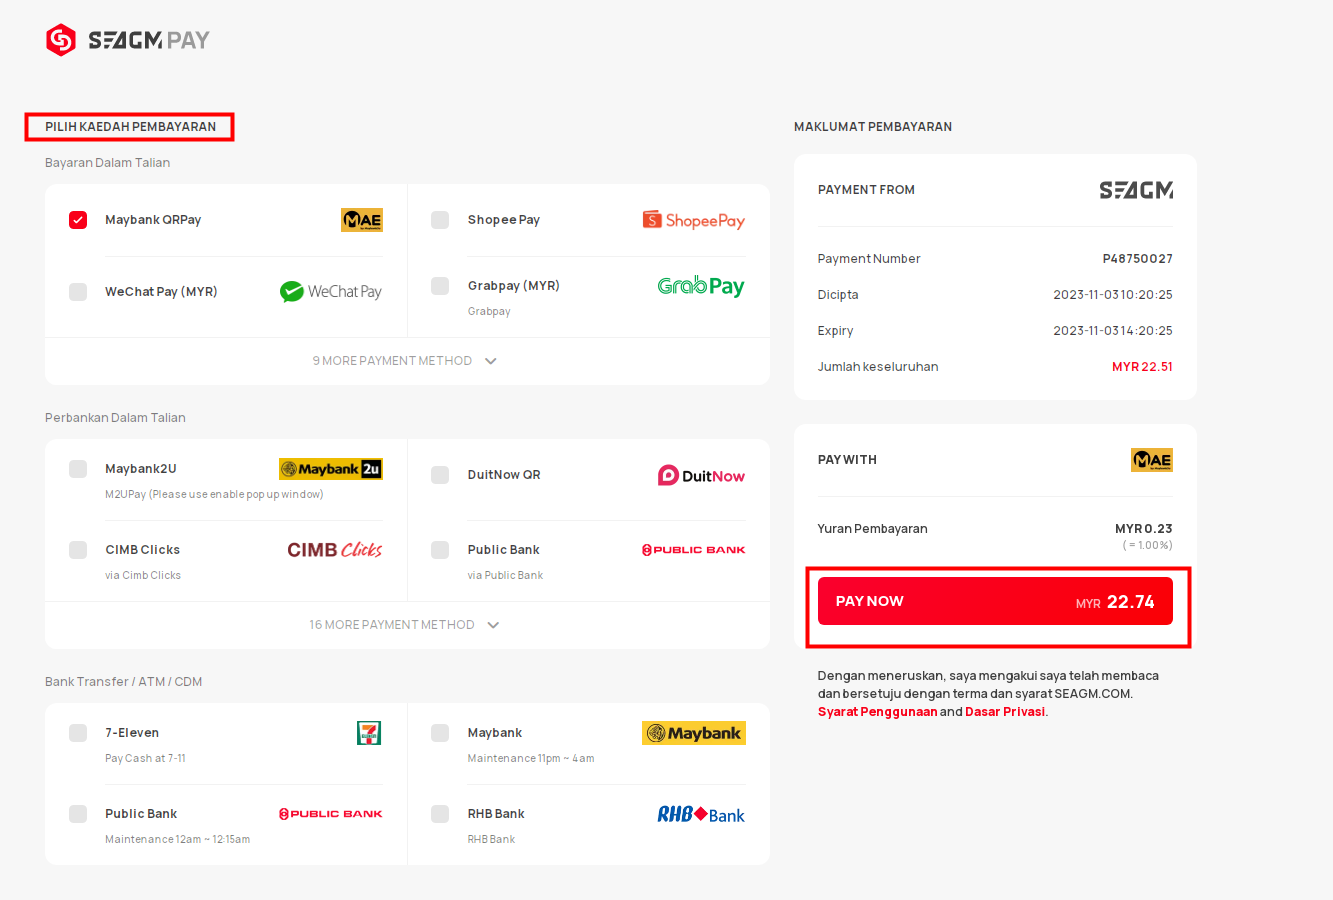Click the Maybank2u logo

click(x=331, y=469)
